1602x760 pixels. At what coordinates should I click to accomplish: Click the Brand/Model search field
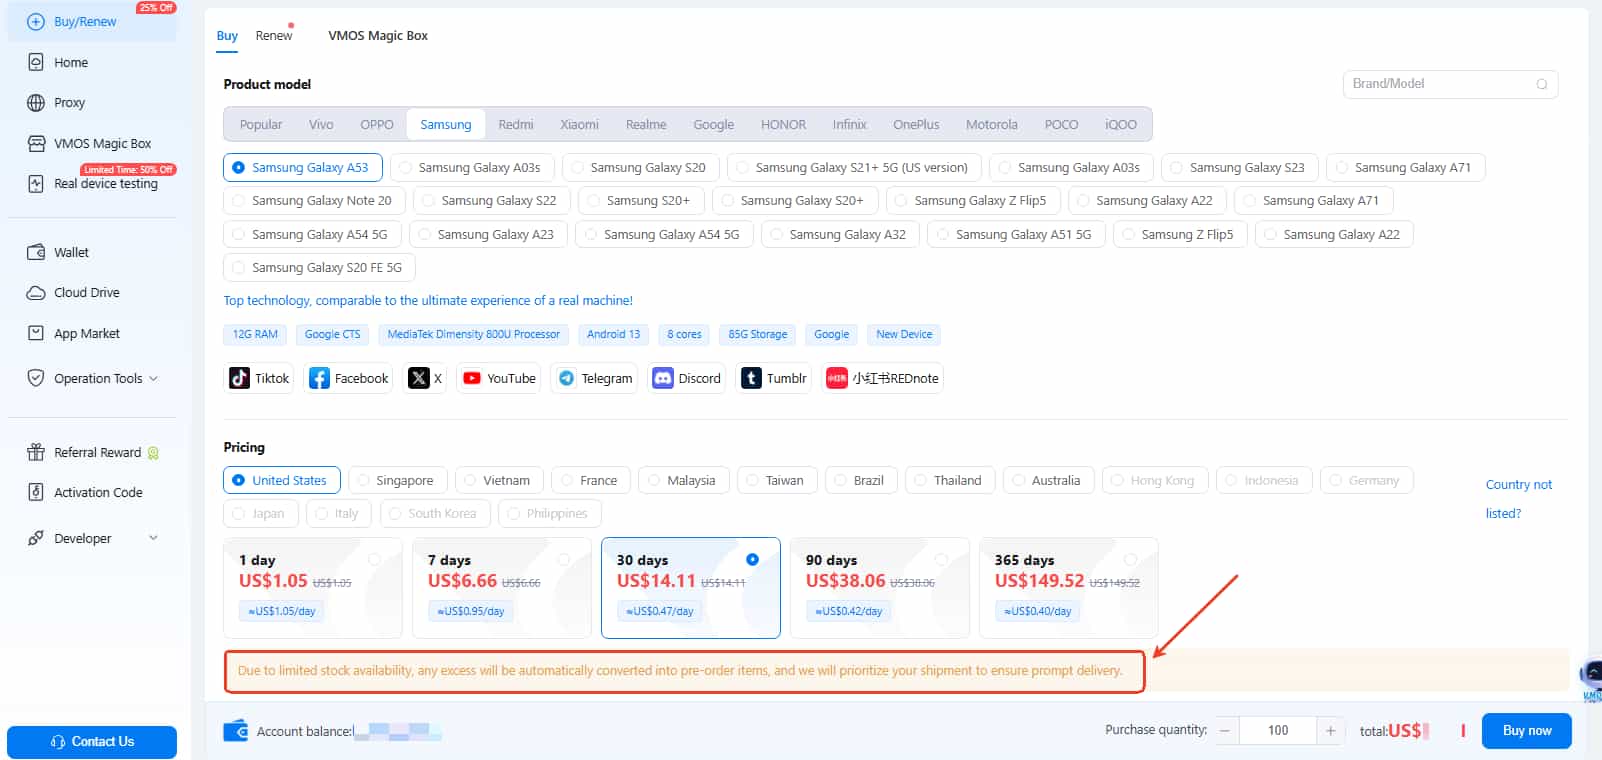pos(1438,84)
